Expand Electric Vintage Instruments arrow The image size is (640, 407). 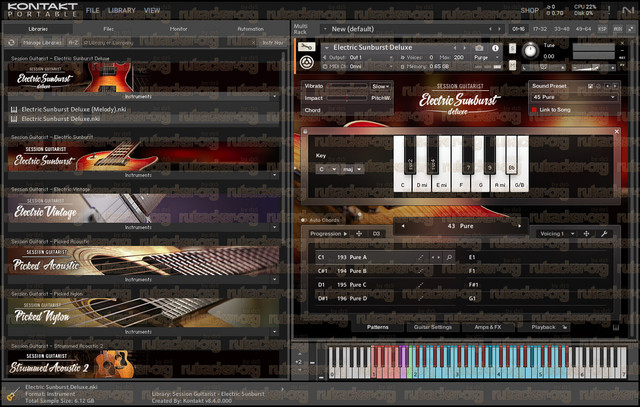tap(274, 227)
